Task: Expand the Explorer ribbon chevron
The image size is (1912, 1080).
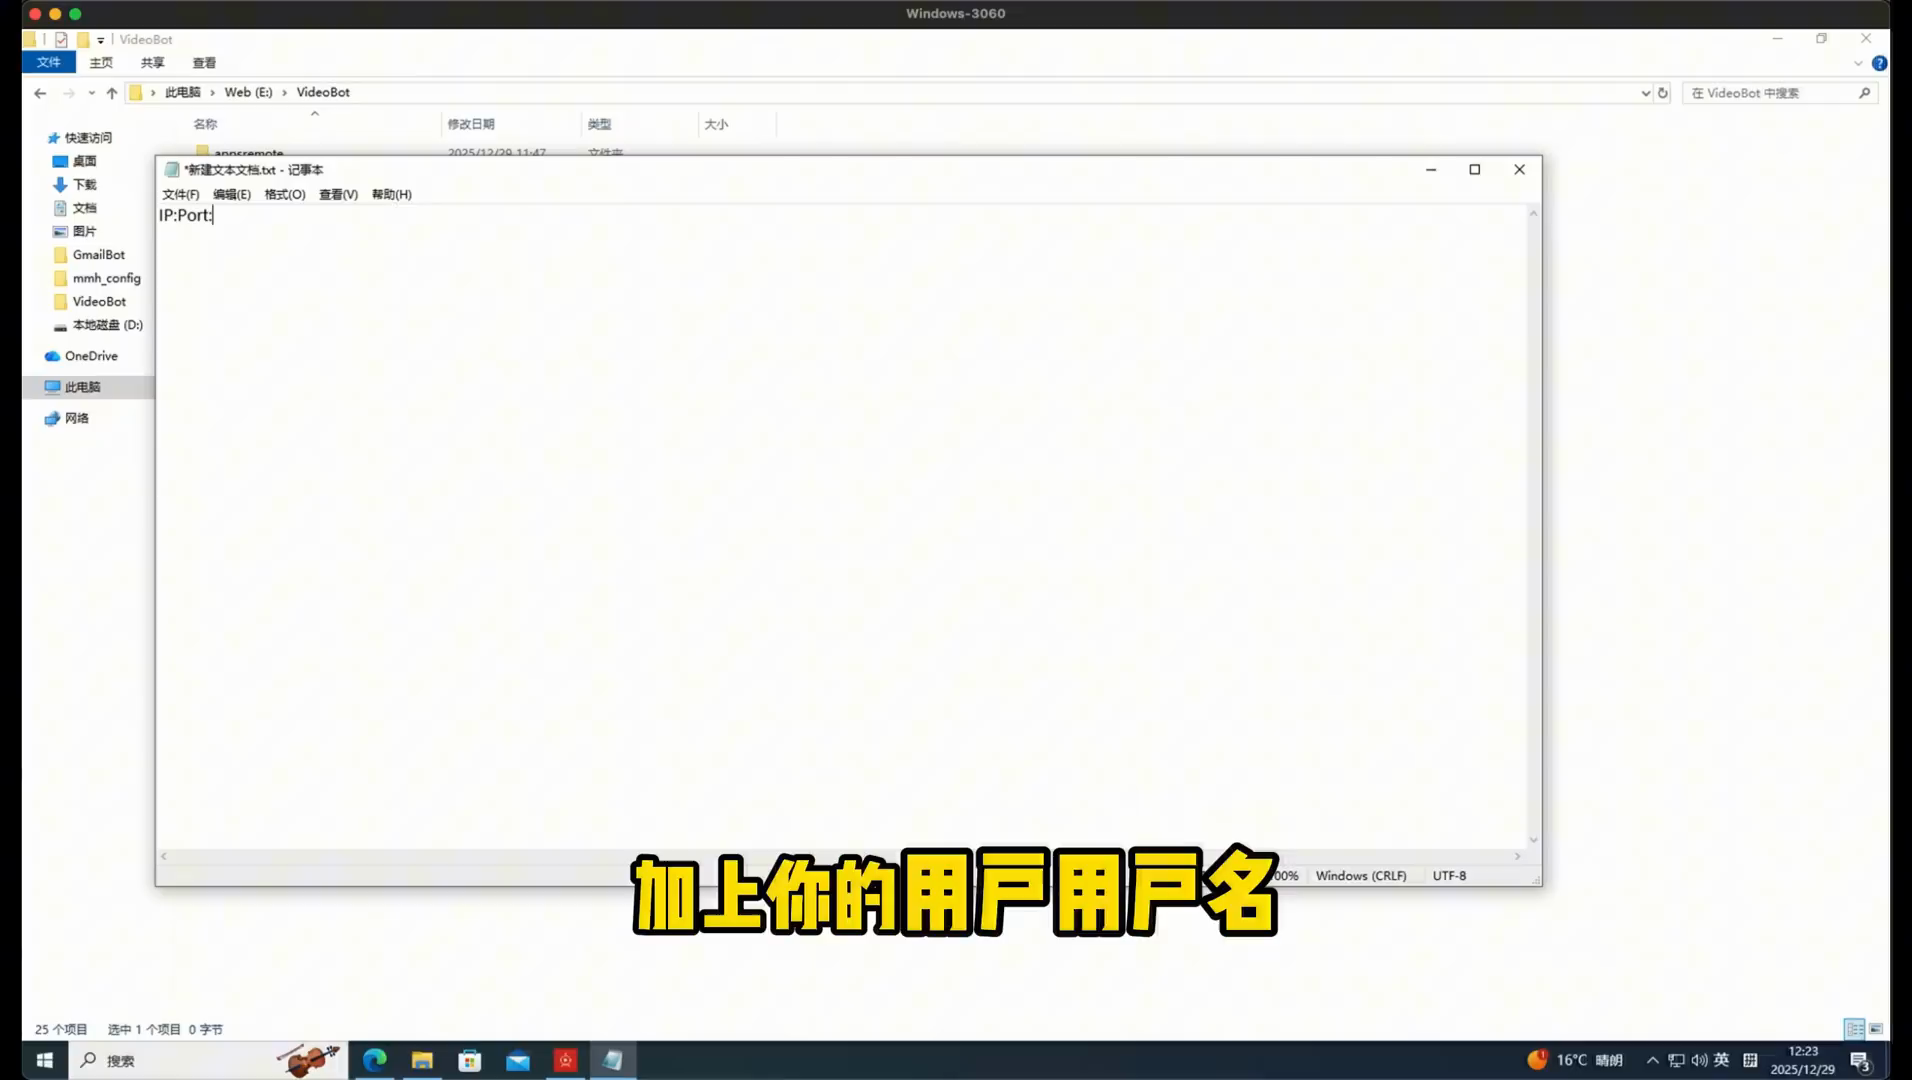Action: point(1858,63)
